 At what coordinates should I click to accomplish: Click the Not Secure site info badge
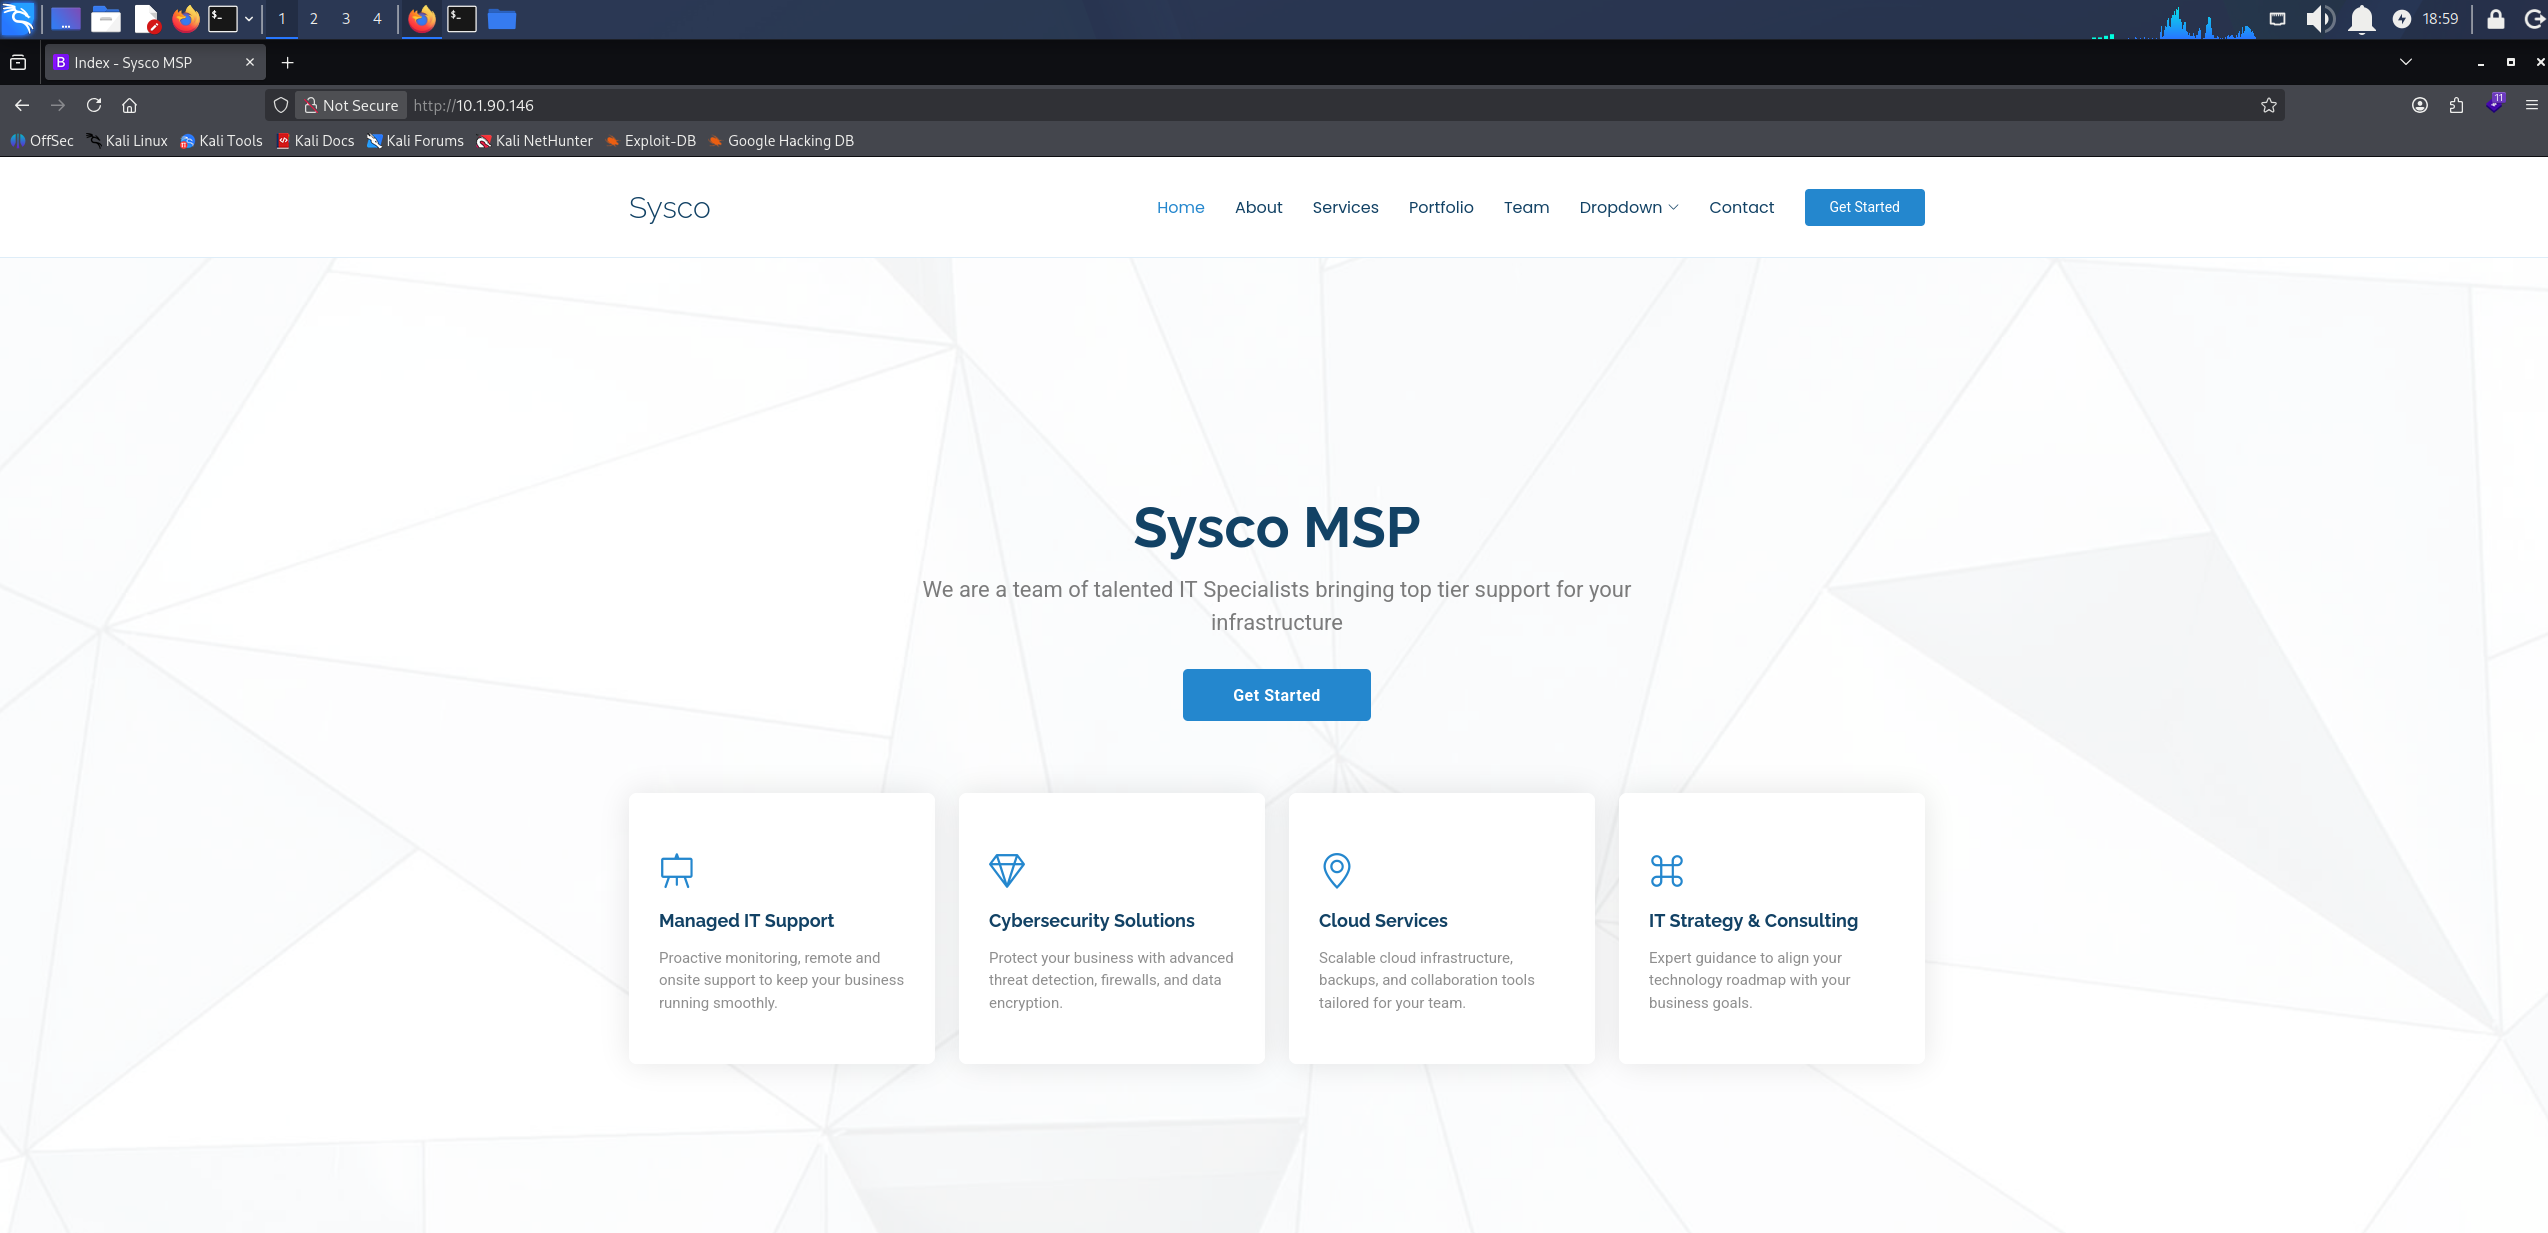click(351, 105)
